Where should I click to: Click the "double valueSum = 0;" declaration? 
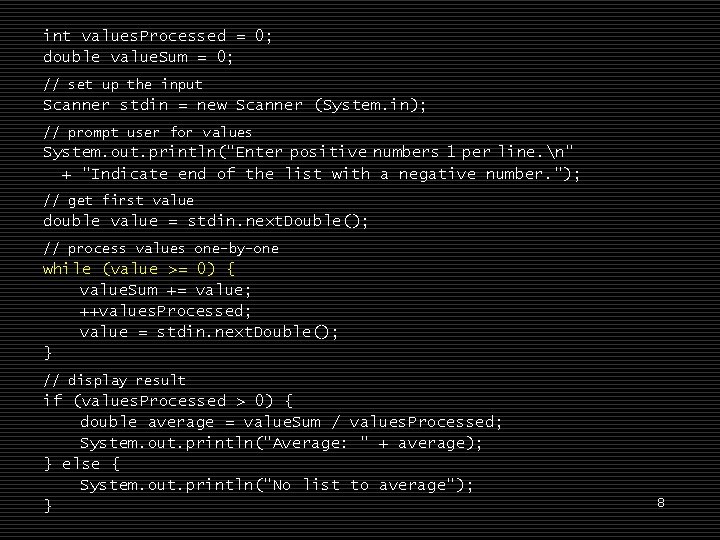[139, 57]
